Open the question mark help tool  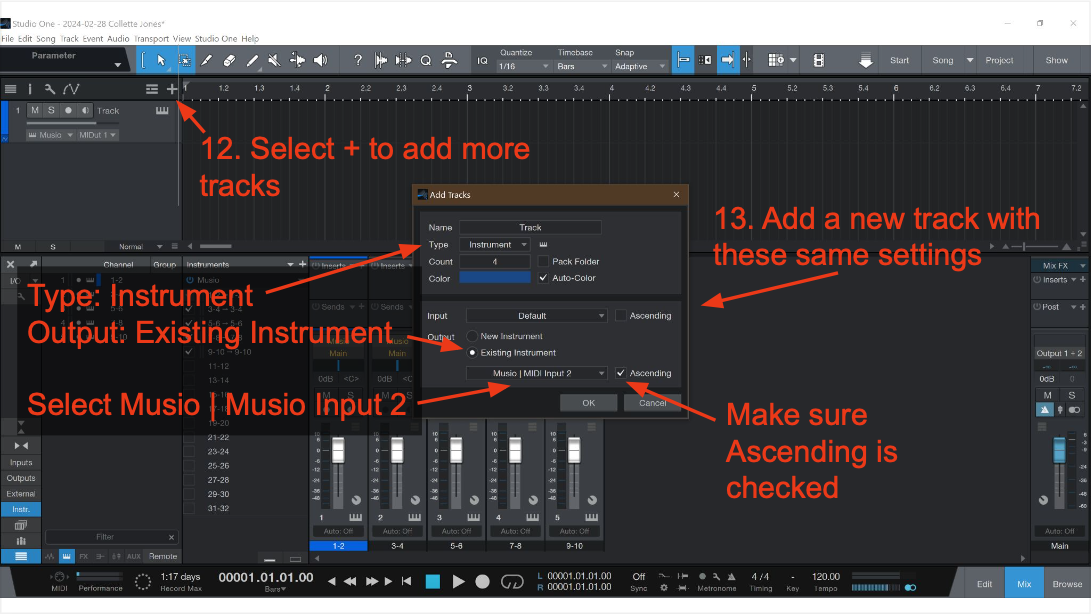coord(358,61)
